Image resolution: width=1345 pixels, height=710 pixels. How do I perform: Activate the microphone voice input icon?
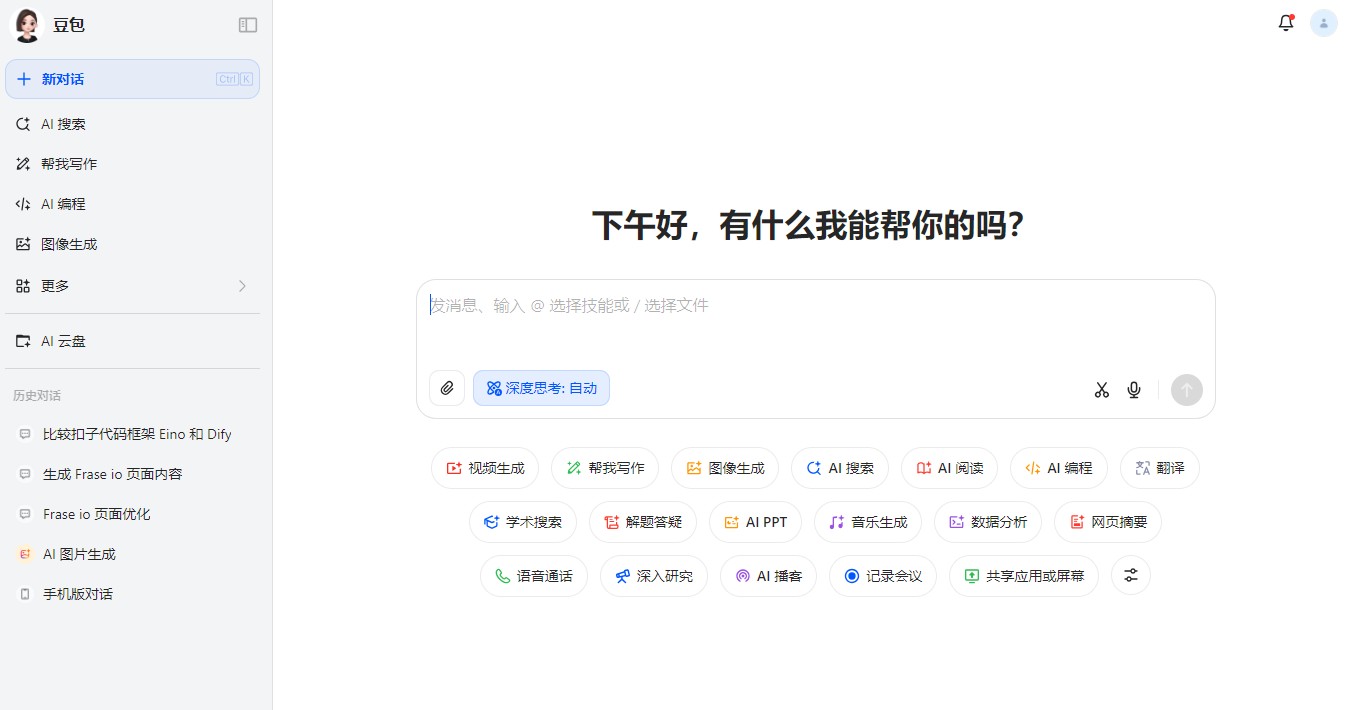pyautogui.click(x=1134, y=390)
